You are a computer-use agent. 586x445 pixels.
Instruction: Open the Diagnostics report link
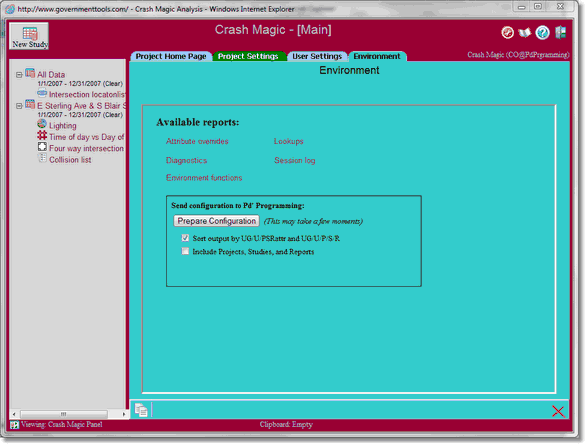pos(186,160)
